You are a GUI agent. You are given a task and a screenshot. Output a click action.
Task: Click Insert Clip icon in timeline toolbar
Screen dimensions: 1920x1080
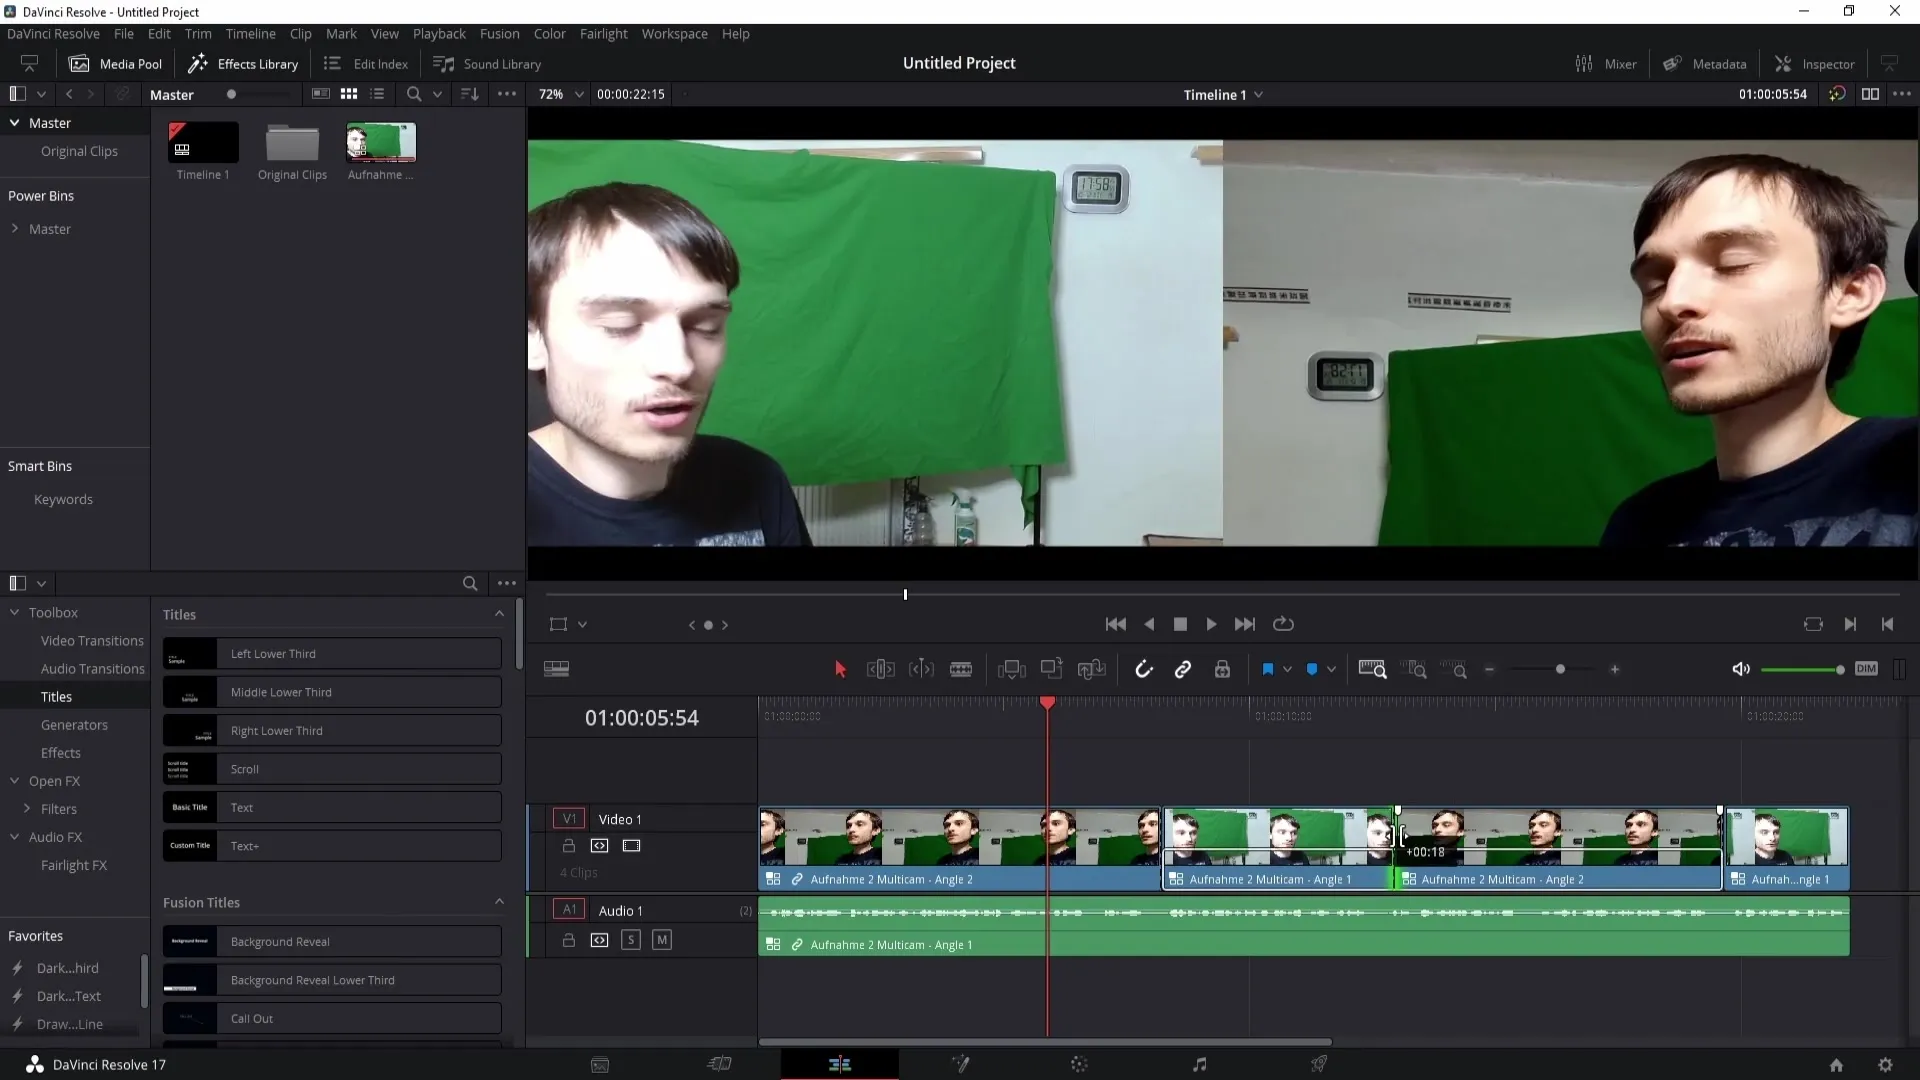point(1012,669)
